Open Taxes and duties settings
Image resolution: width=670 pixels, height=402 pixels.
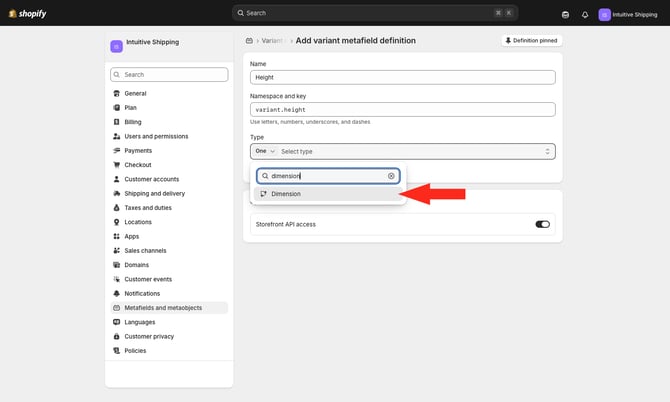tap(148, 208)
